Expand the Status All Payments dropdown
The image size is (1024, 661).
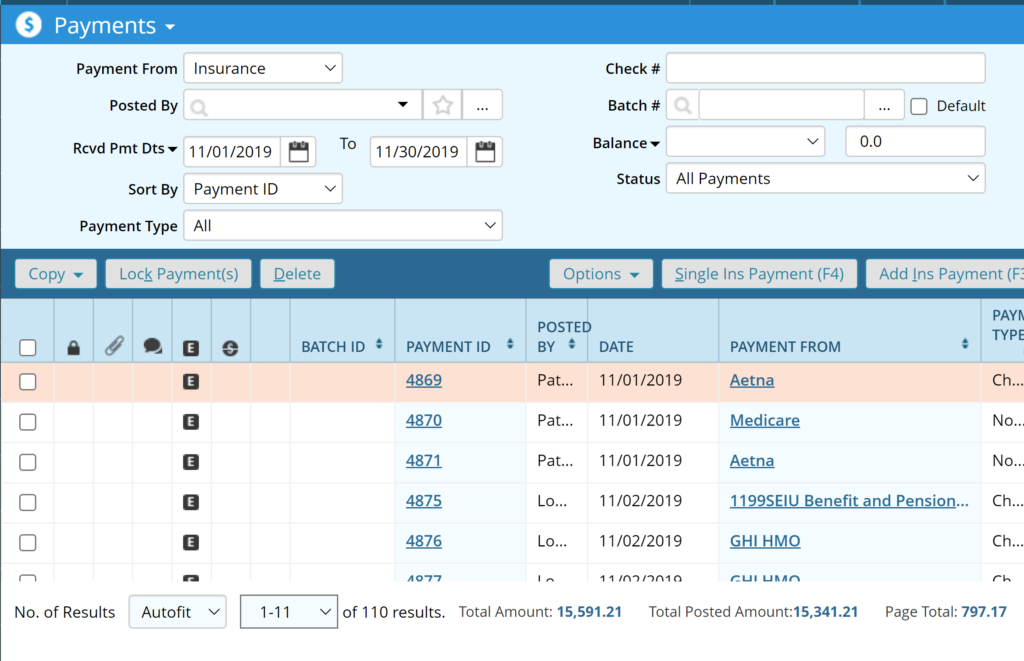click(825, 179)
